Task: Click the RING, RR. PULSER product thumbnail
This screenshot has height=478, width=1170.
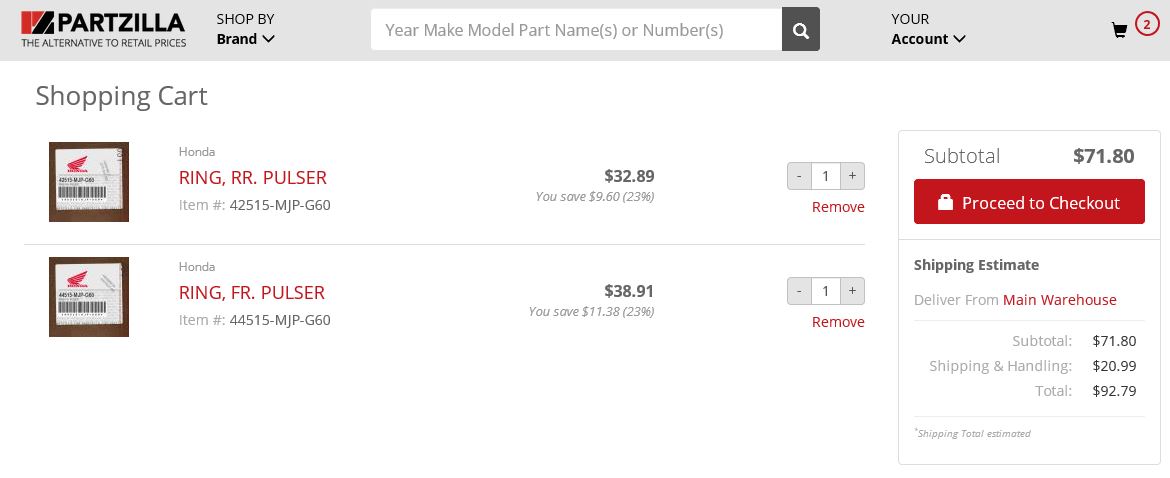Action: [89, 182]
